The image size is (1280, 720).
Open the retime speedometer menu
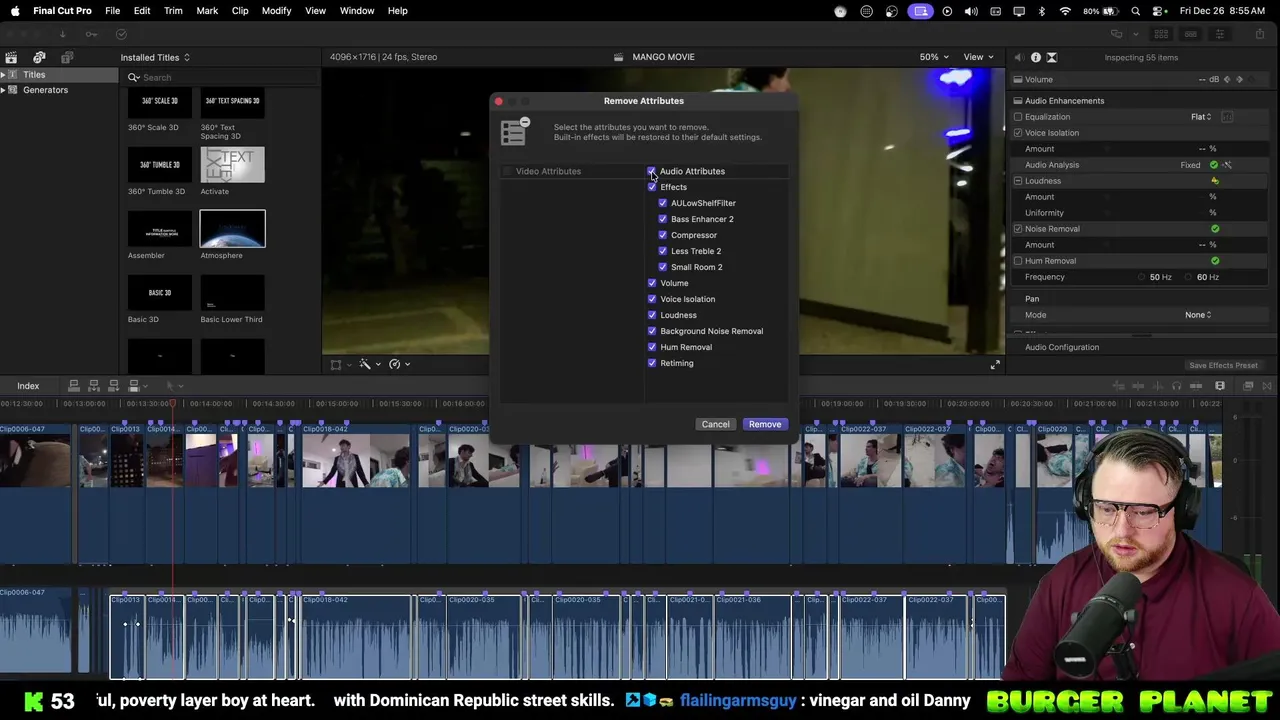pos(399,364)
